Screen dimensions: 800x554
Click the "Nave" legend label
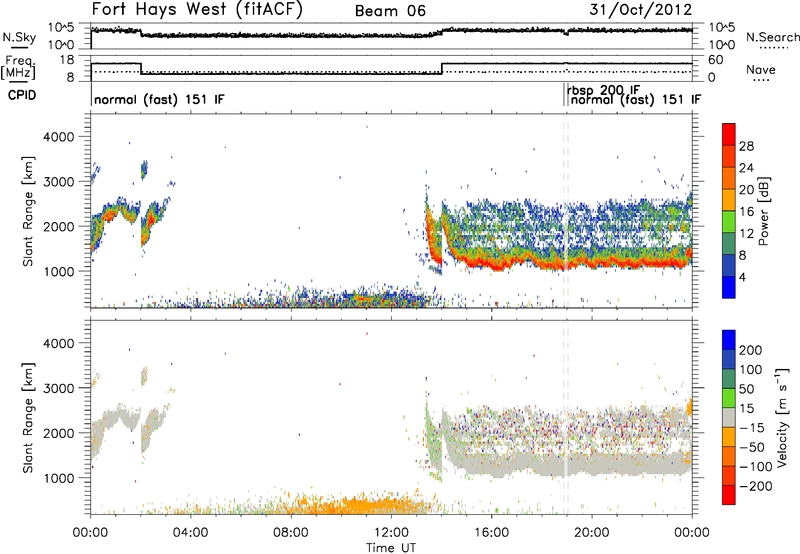click(x=760, y=69)
